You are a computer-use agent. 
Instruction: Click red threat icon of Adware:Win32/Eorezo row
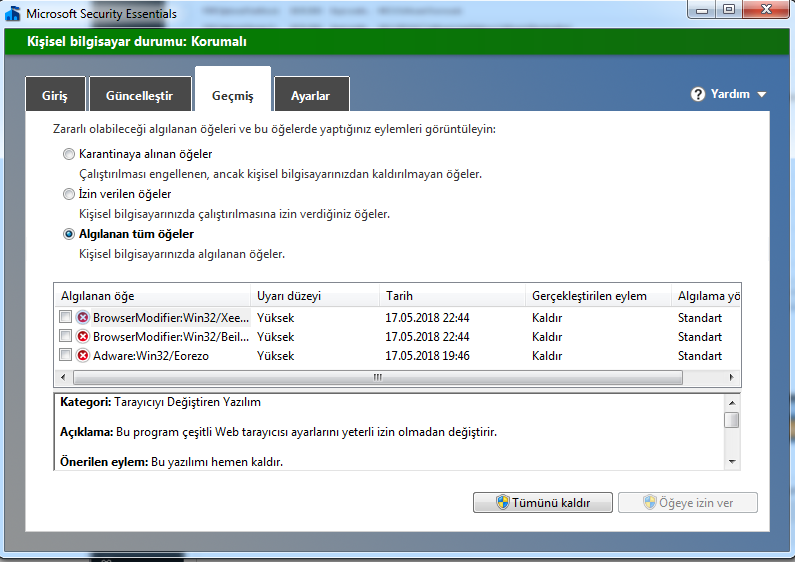click(83, 356)
